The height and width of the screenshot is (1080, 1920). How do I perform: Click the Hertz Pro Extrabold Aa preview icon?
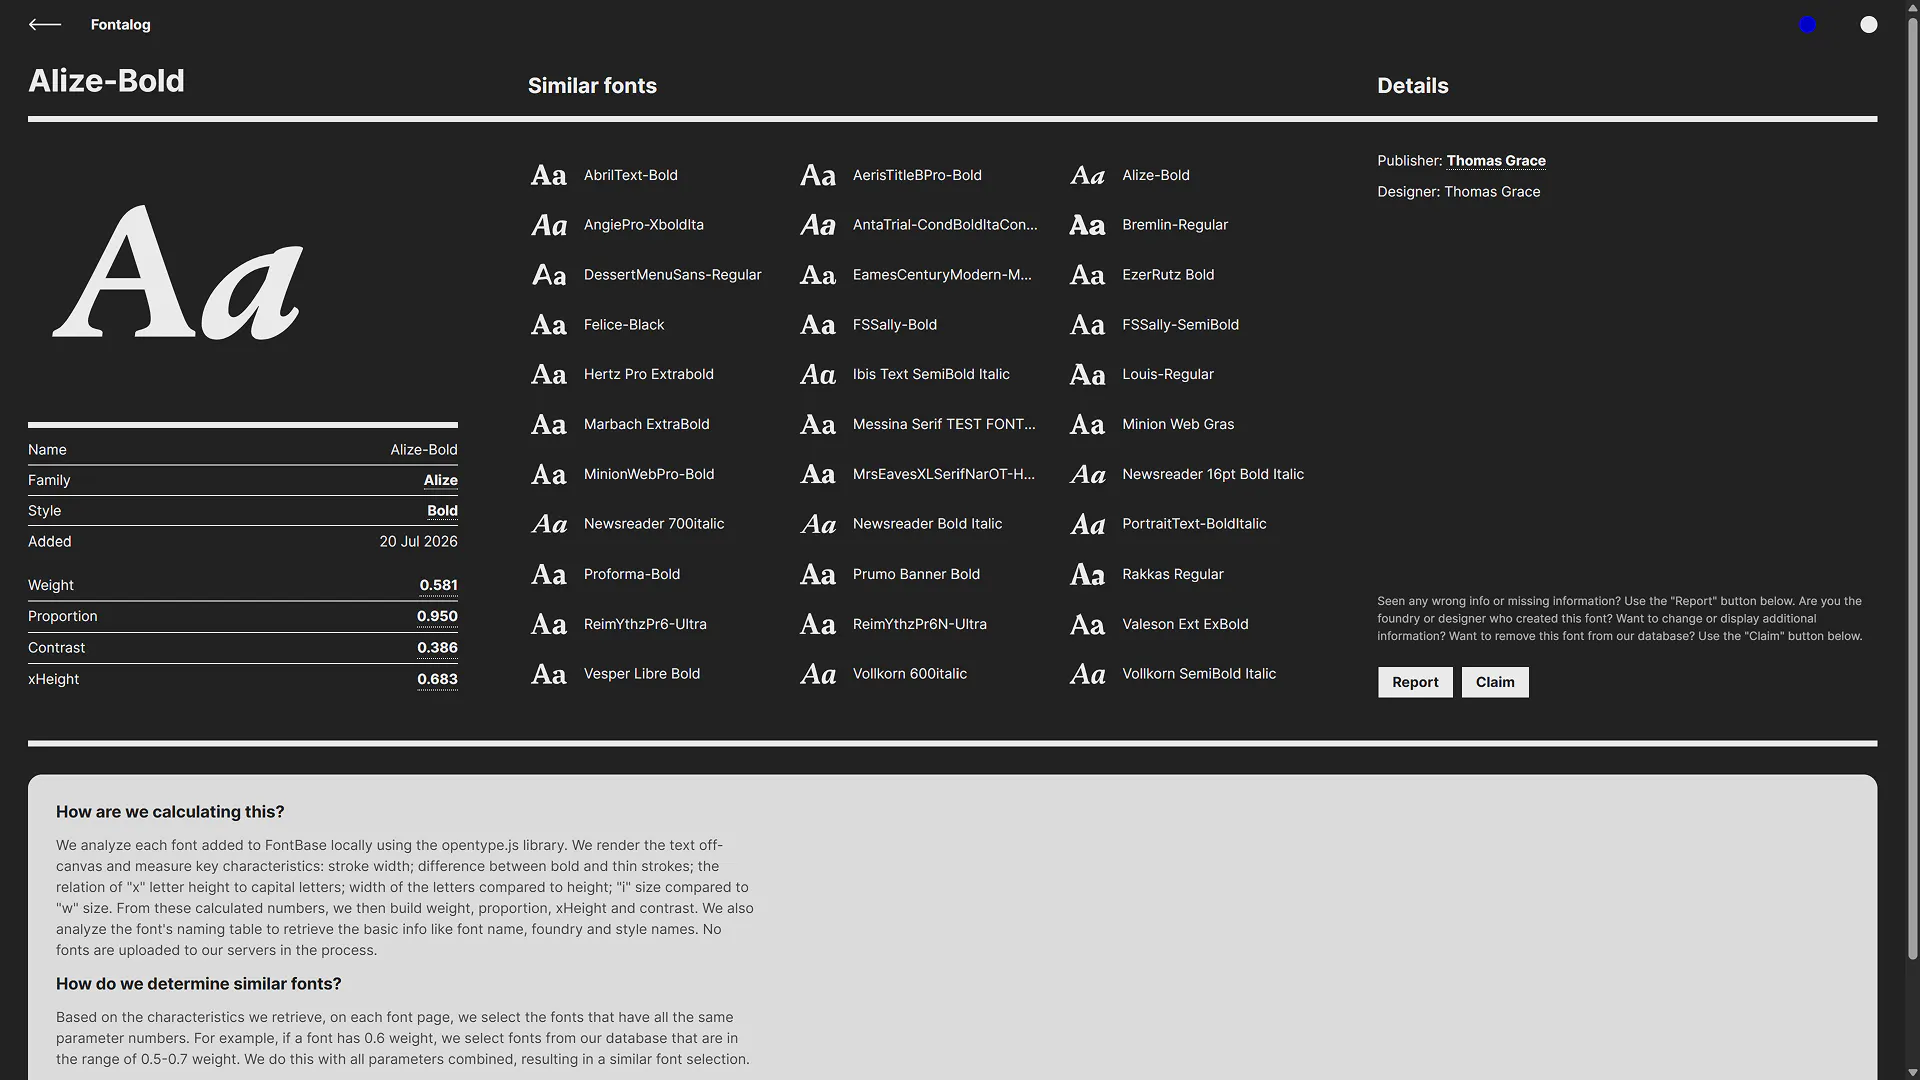tap(549, 375)
